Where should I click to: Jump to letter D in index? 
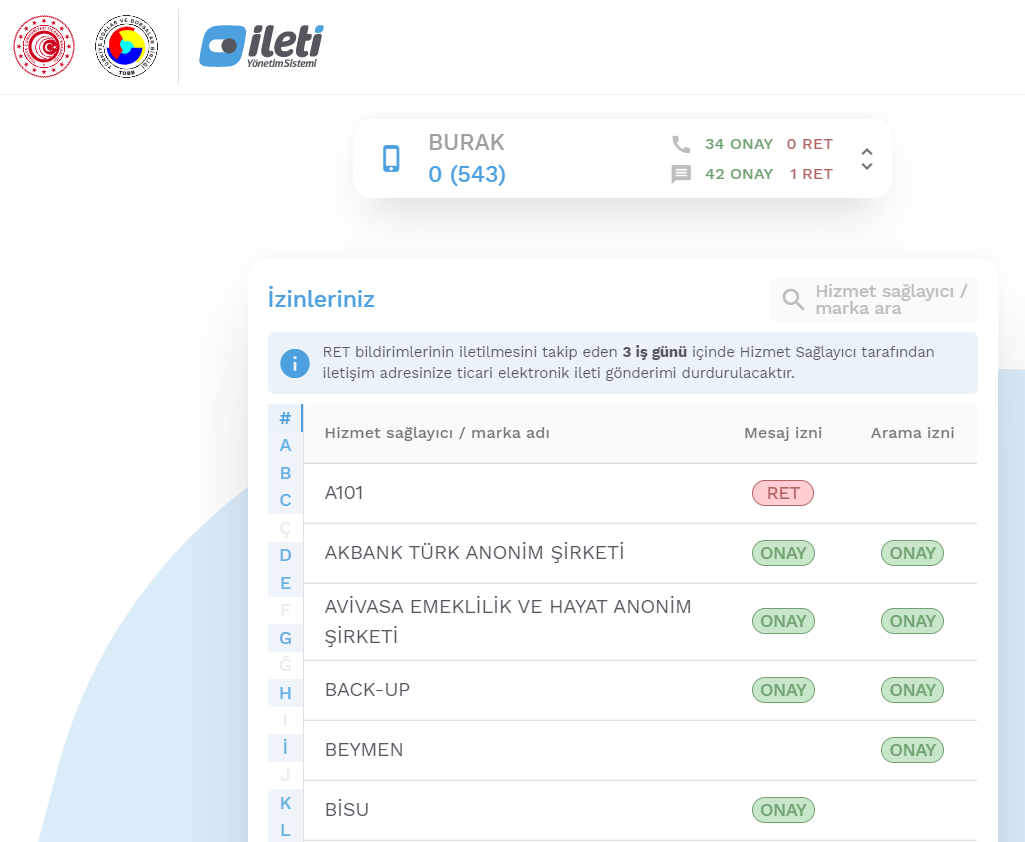click(x=285, y=555)
